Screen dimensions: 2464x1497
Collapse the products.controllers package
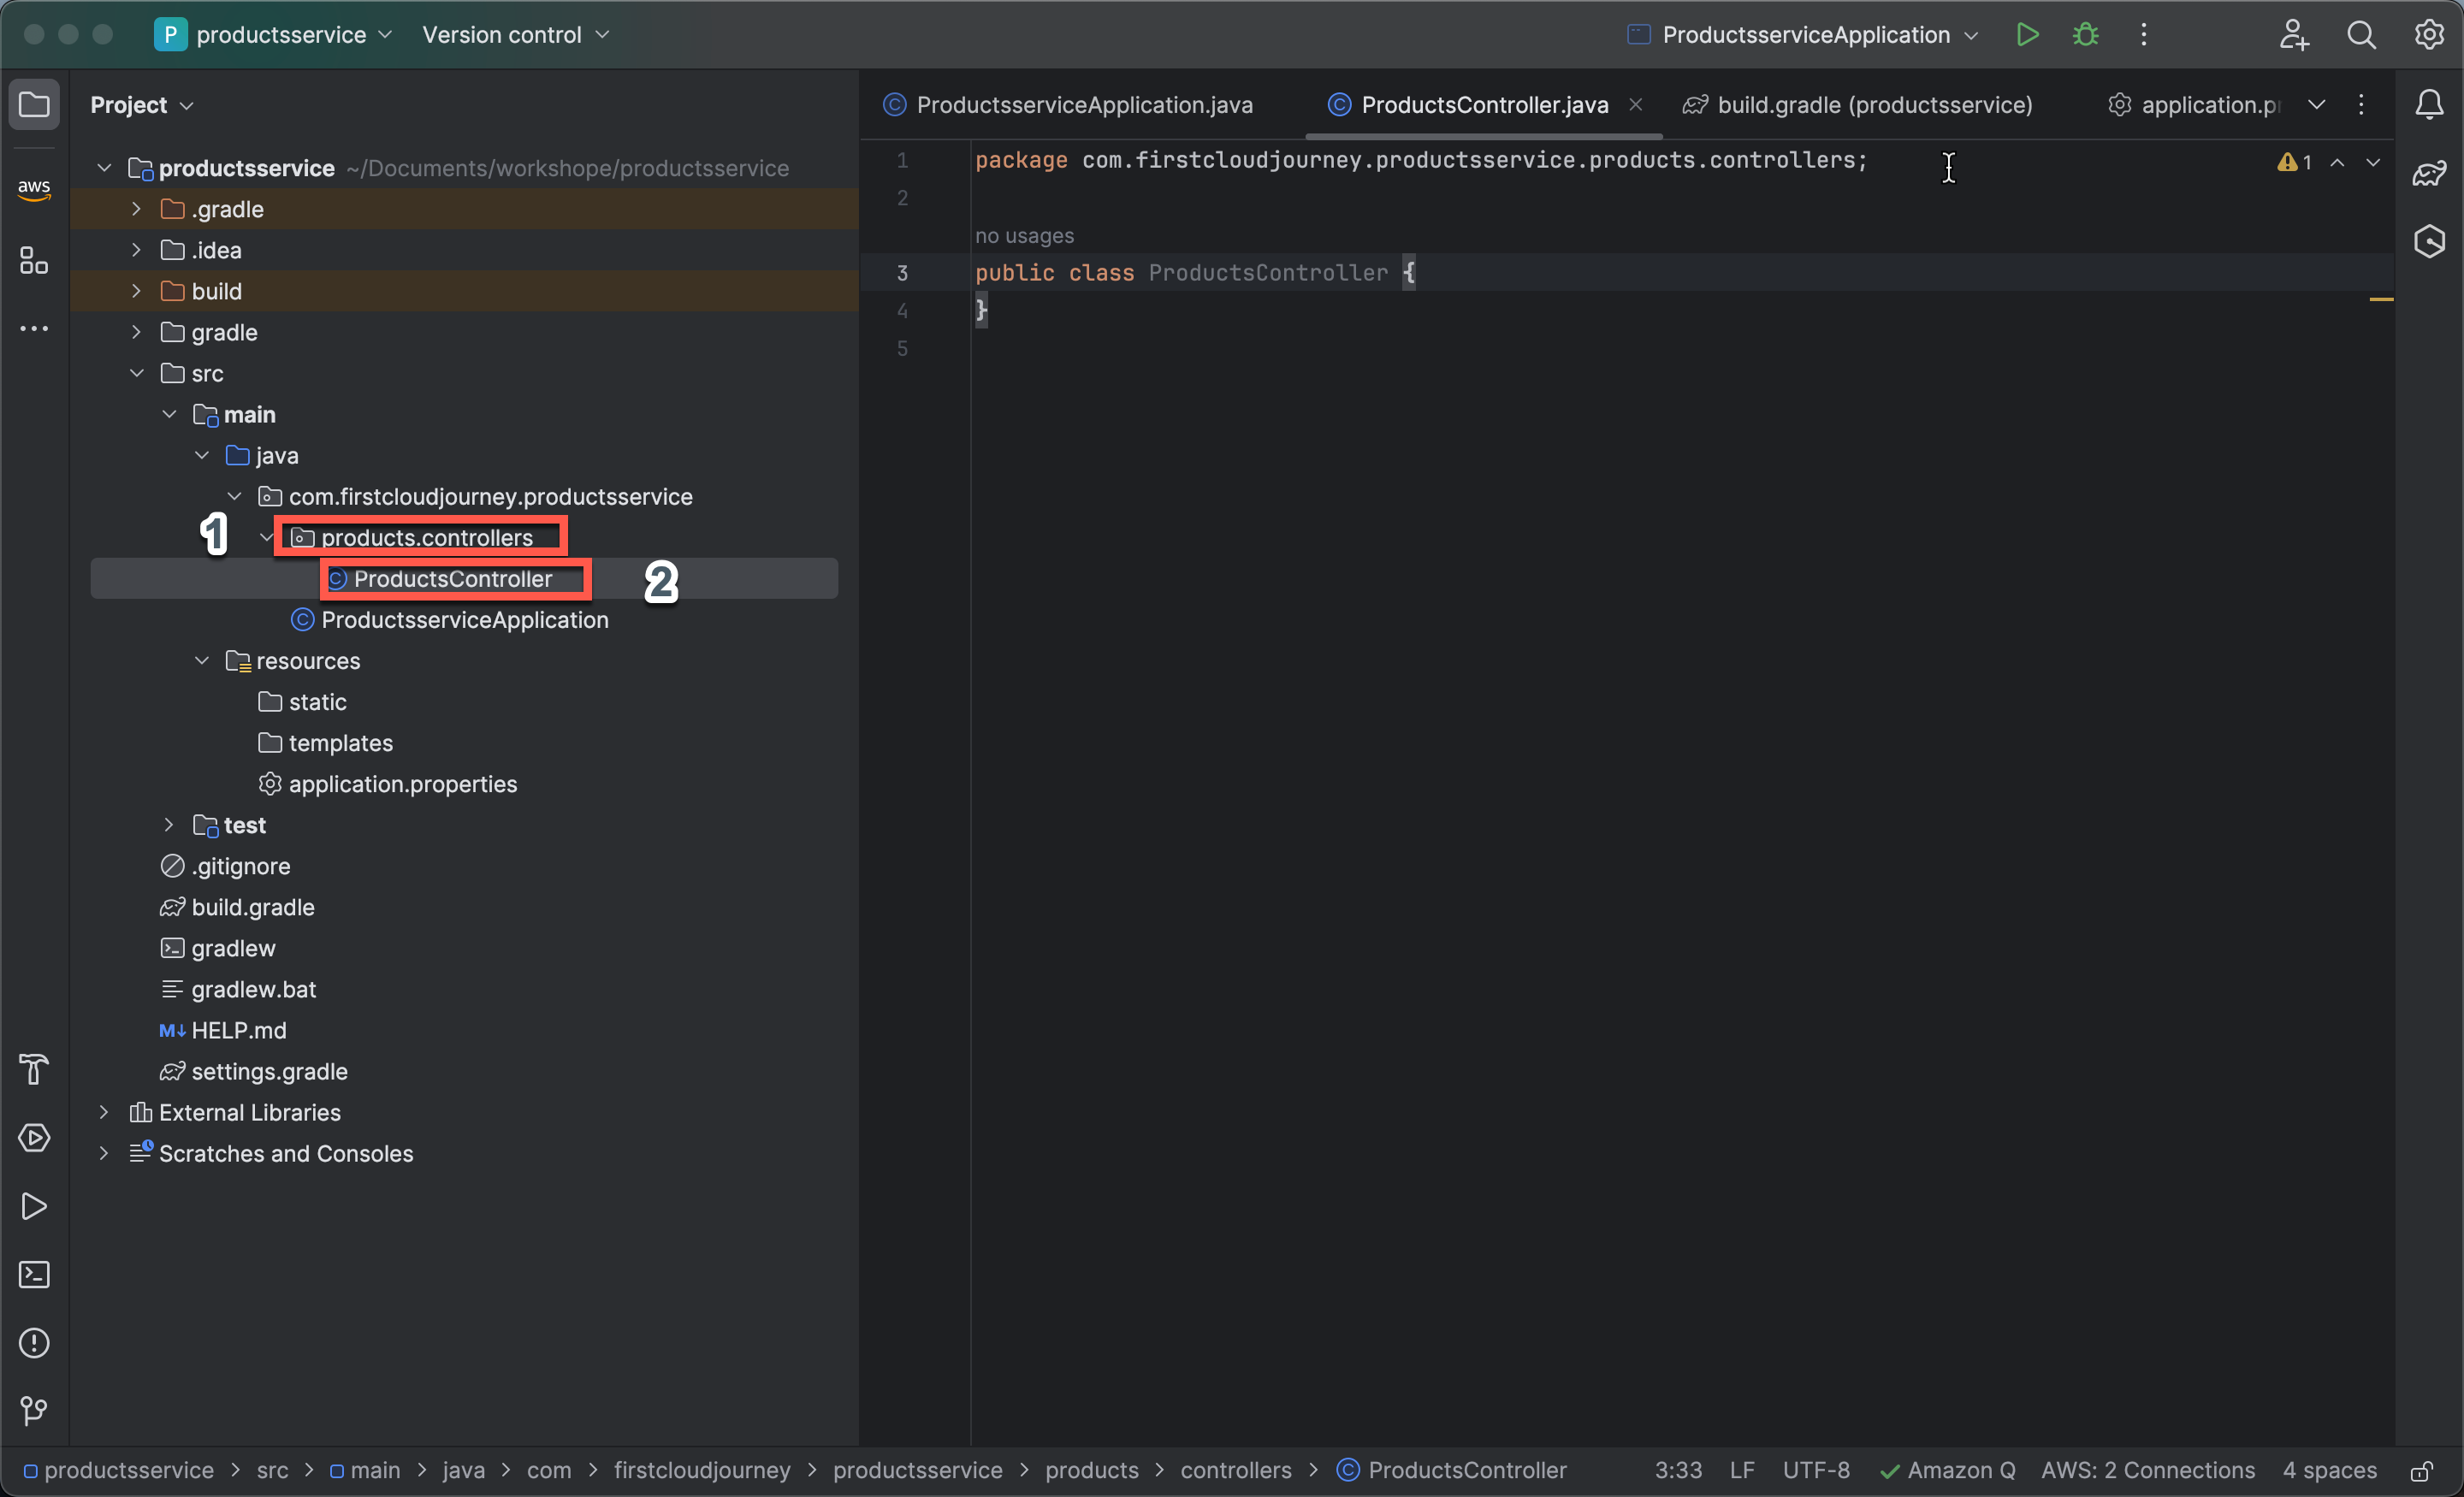pyautogui.click(x=266, y=537)
